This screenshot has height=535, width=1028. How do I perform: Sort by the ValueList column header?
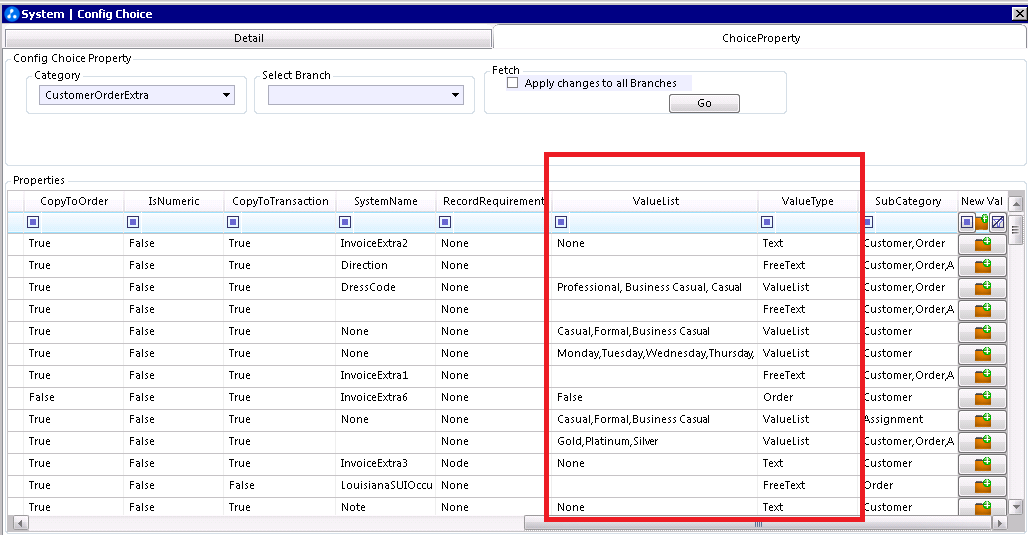point(656,201)
